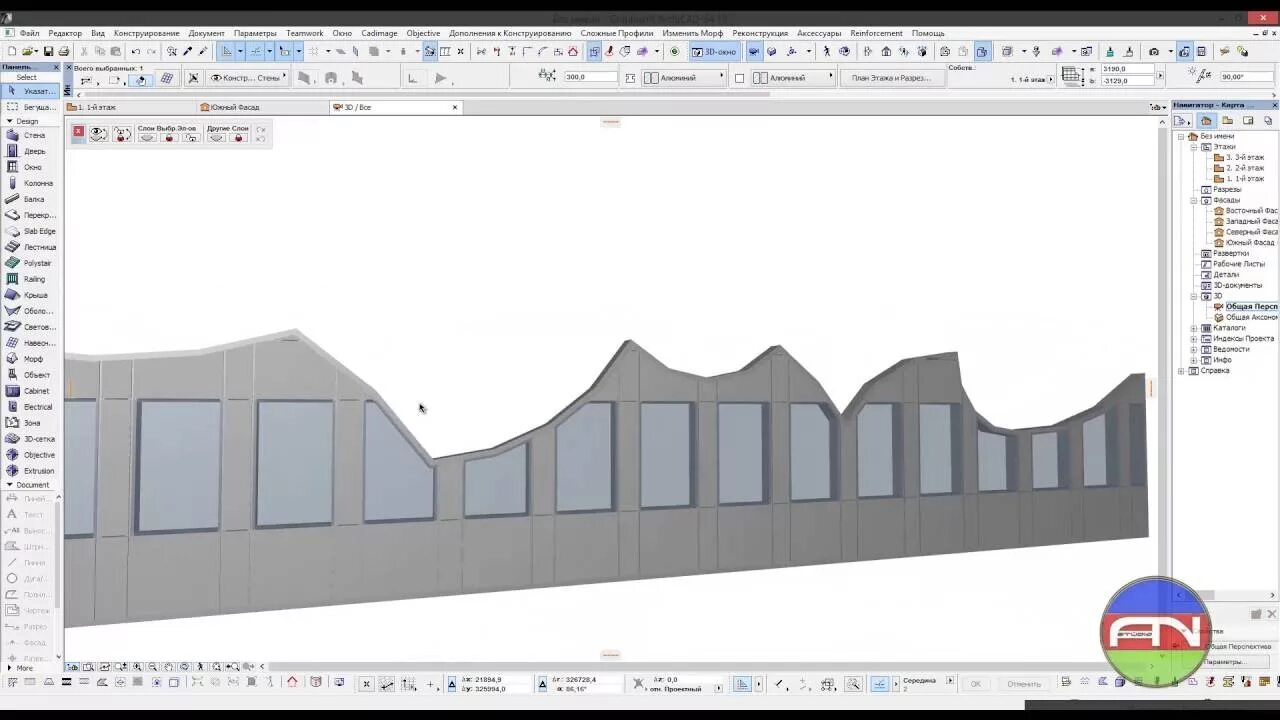Viewport: 1280px width, 720px height.
Task: Click the Pick Up Parameters eyedropper icon
Action: [x=188, y=51]
